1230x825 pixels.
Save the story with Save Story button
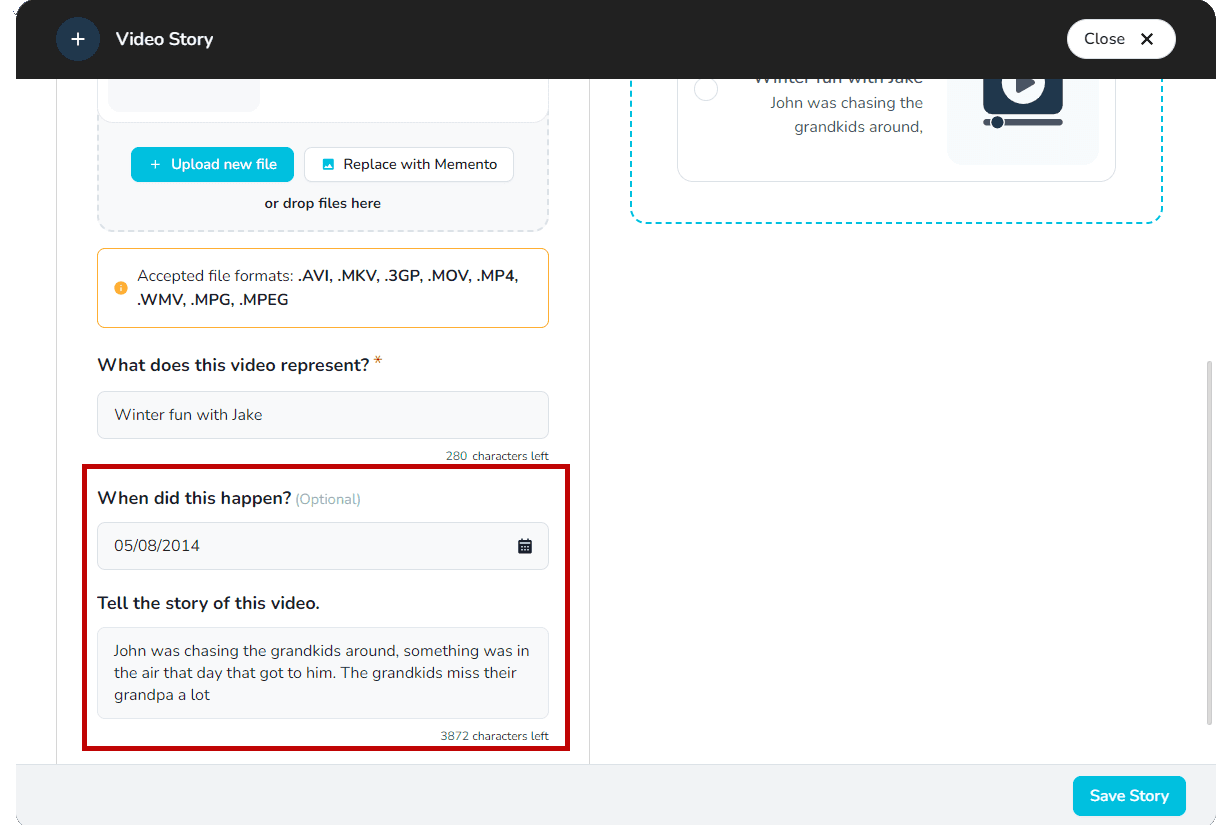tap(1128, 796)
